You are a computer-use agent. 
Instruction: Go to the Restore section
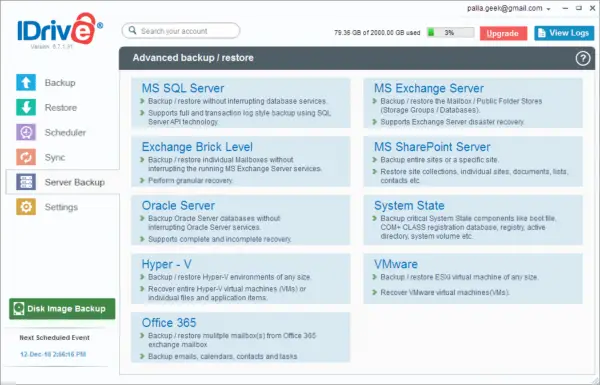pyautogui.click(x=61, y=108)
